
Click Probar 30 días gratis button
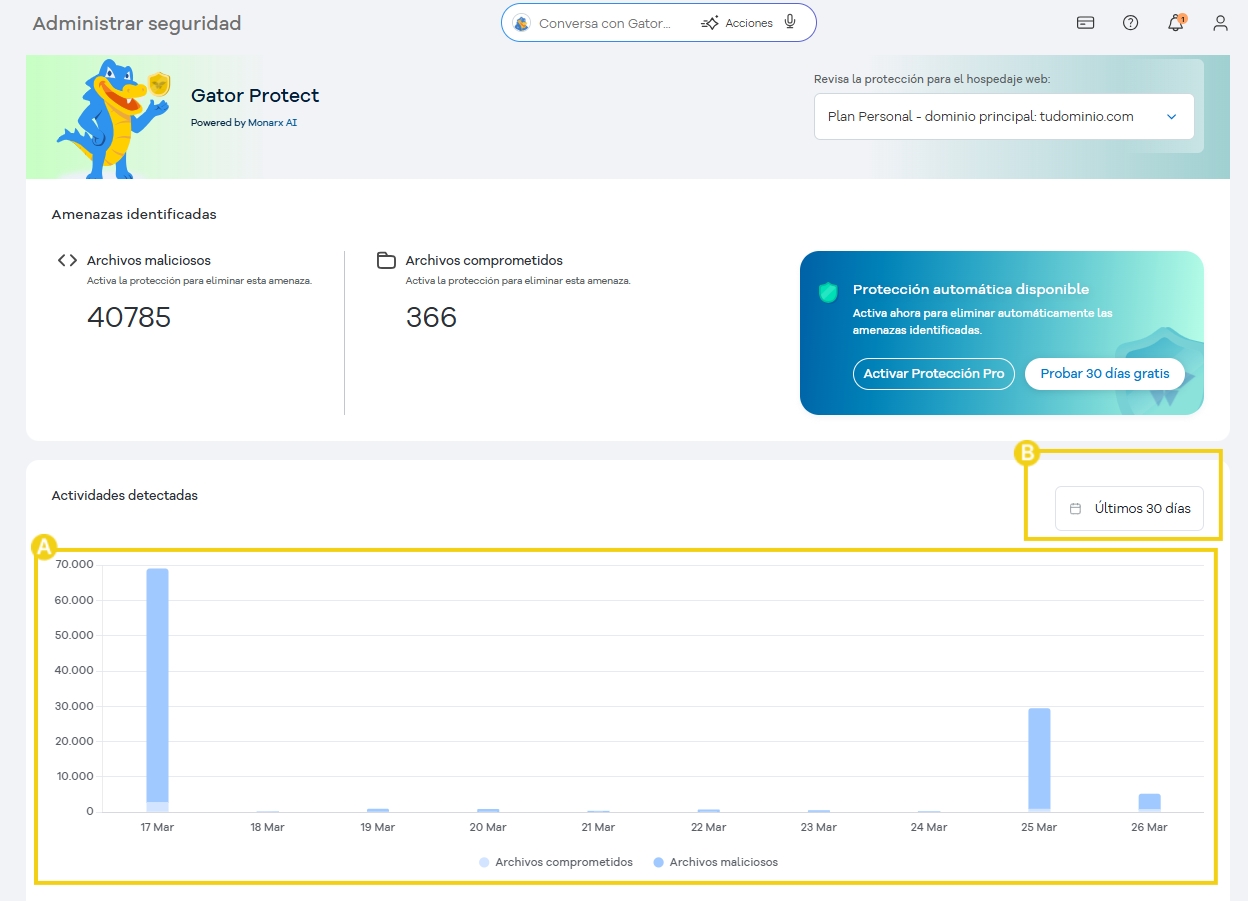point(1104,373)
